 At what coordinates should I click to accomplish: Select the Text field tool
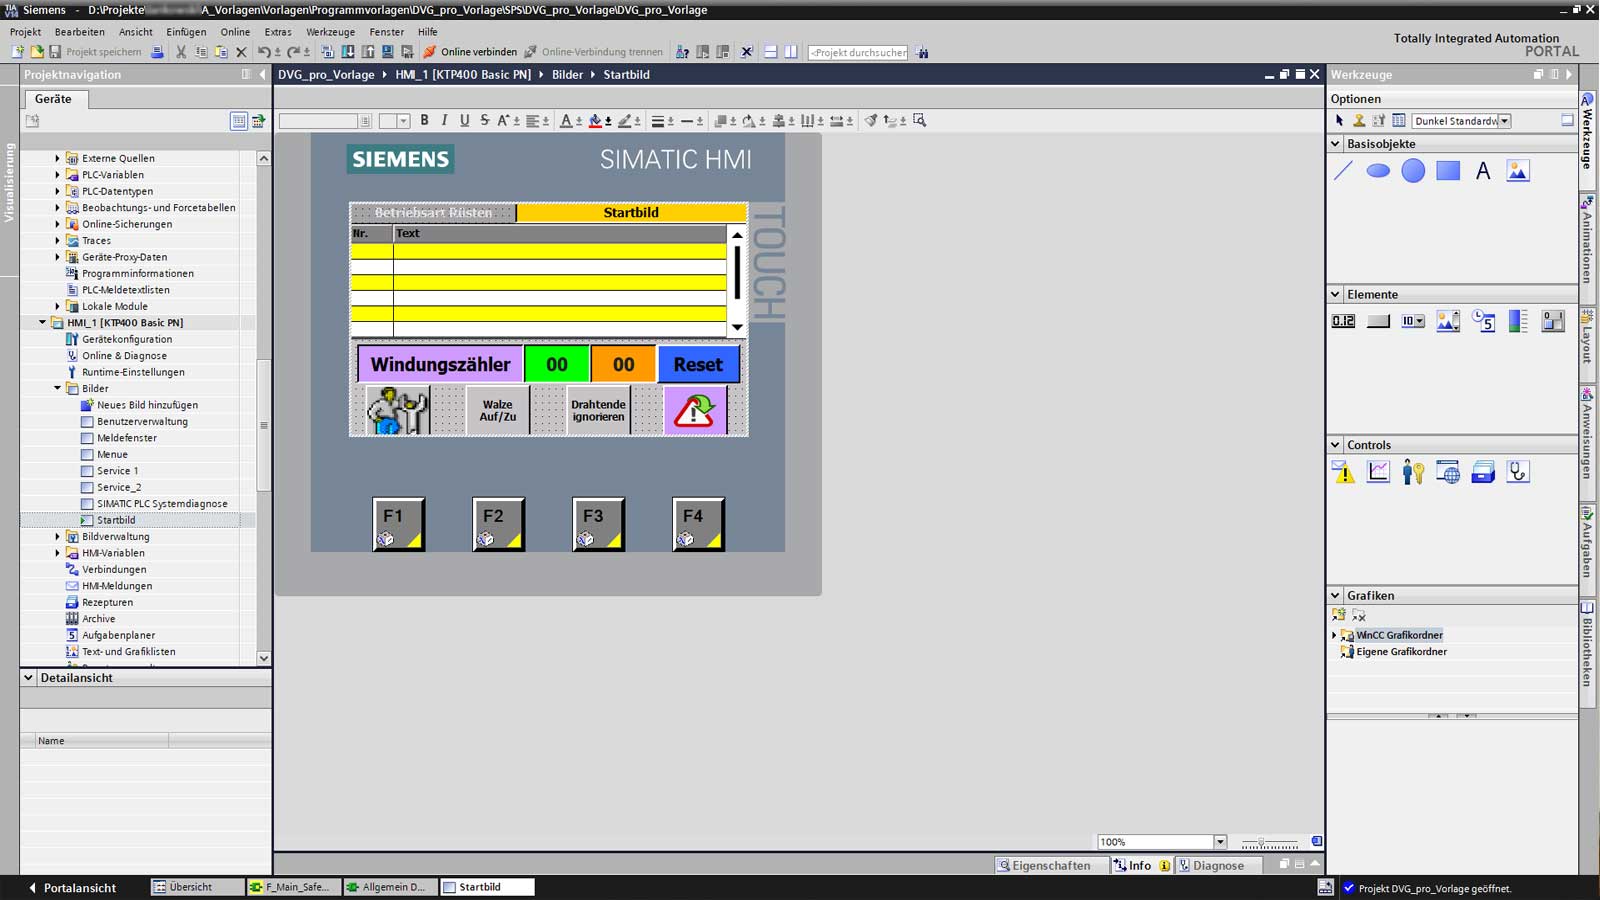tap(1483, 171)
